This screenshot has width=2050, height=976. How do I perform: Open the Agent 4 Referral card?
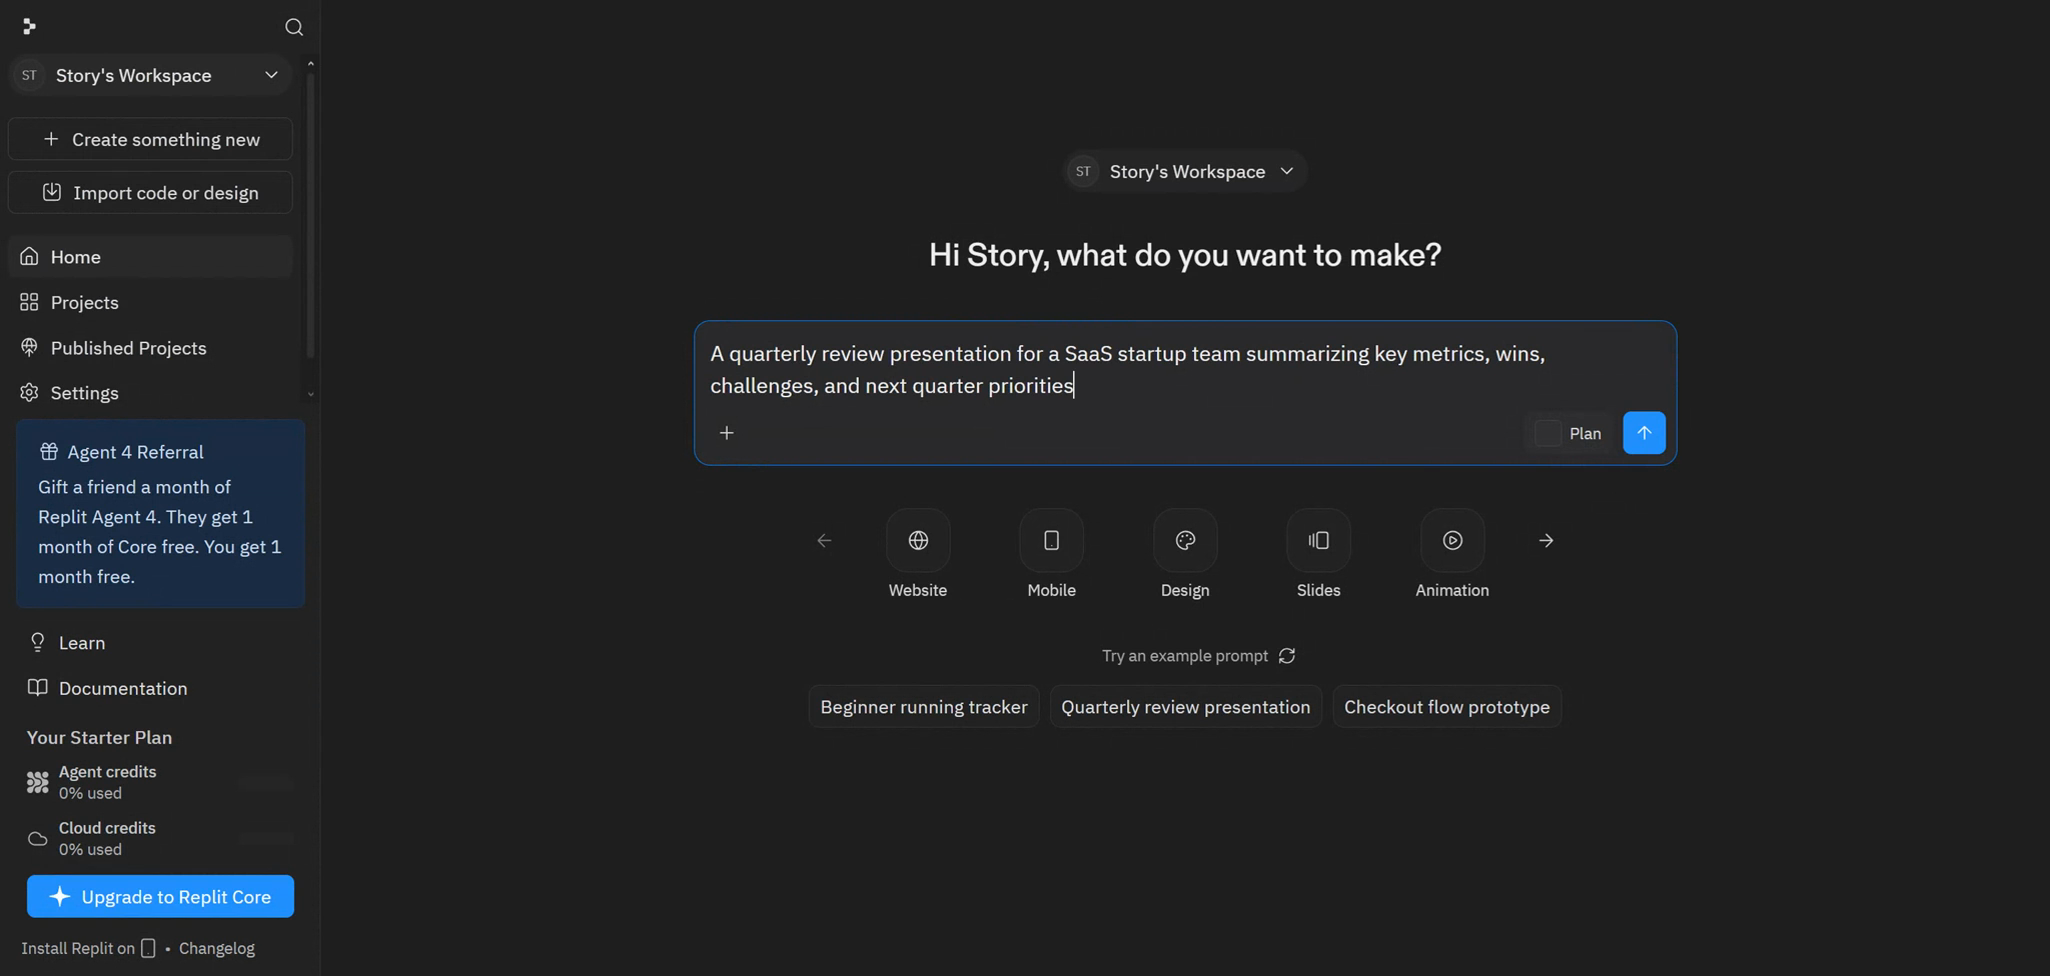[x=160, y=513]
